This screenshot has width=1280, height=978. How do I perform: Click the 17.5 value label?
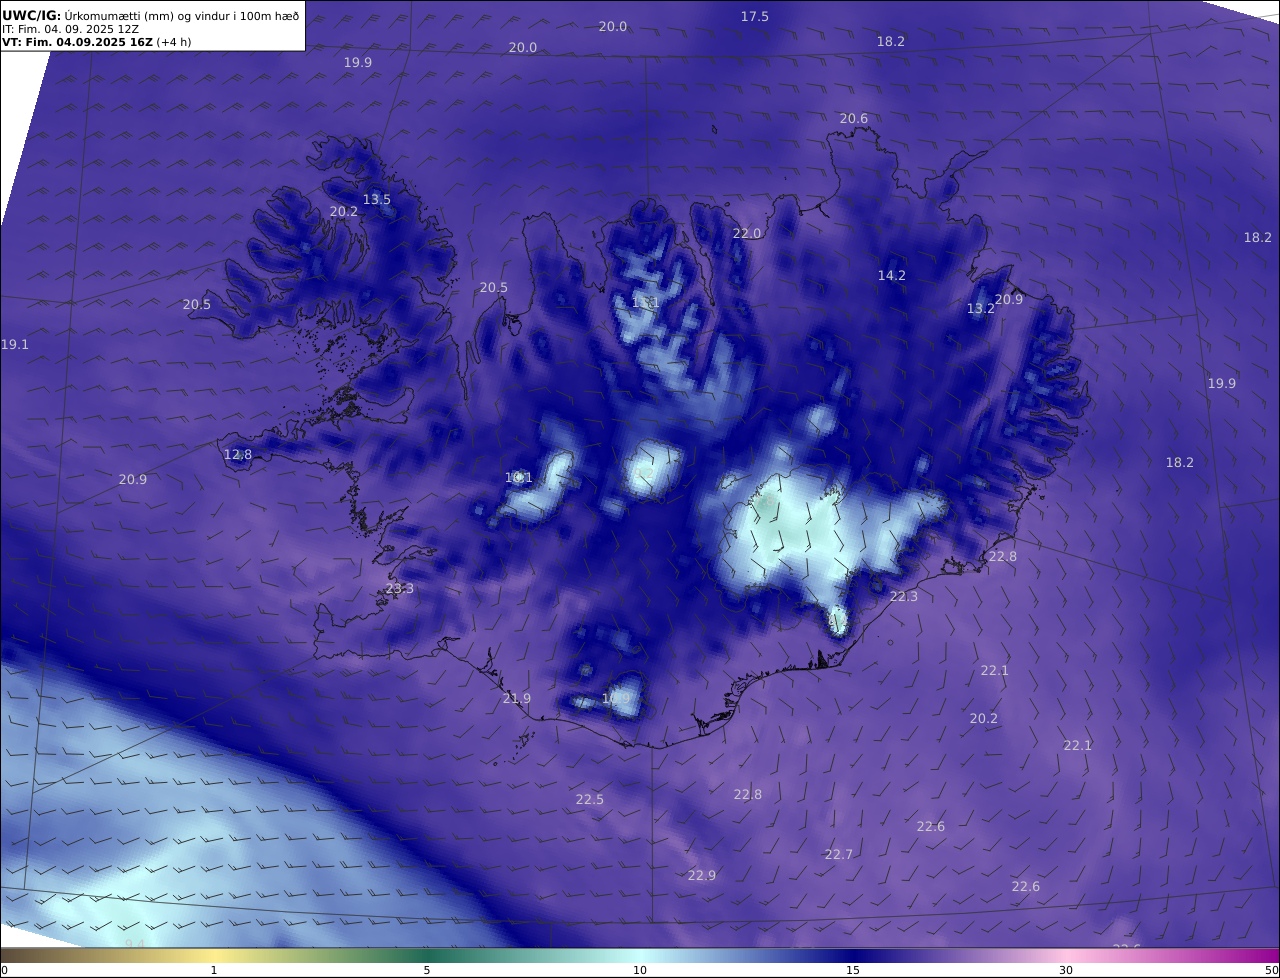point(755,16)
